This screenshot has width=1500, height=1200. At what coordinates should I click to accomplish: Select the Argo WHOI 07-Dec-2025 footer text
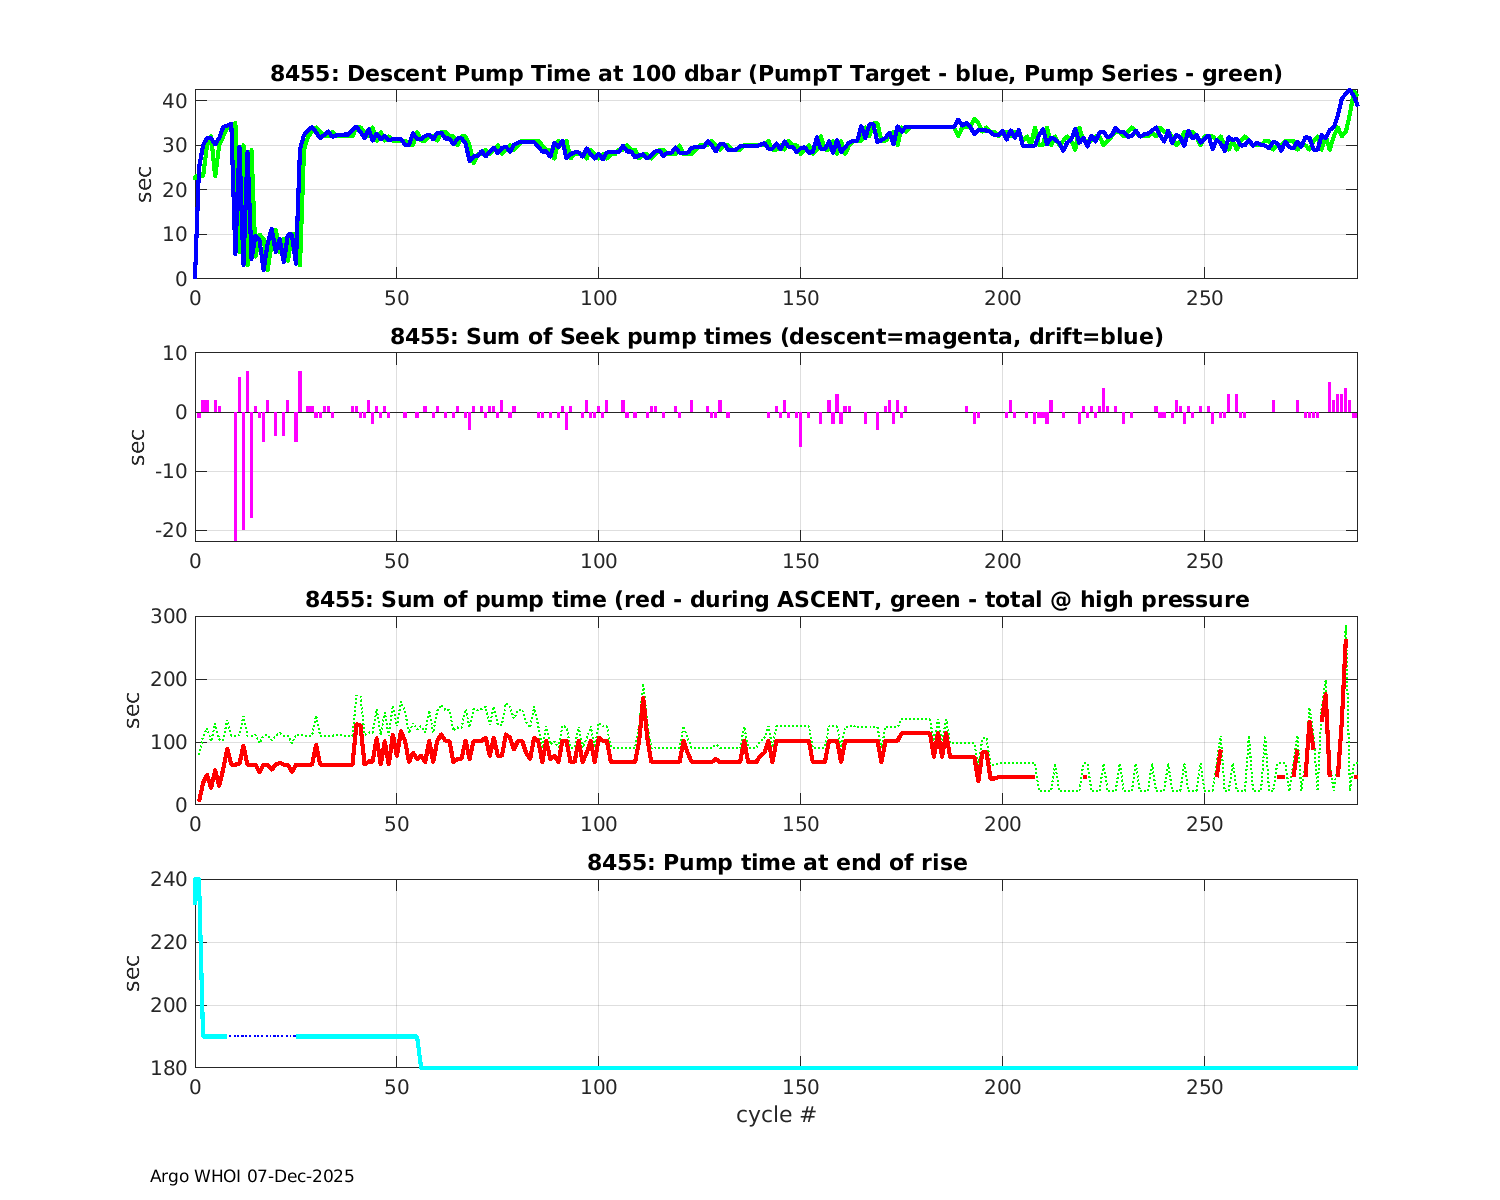pos(252,1176)
